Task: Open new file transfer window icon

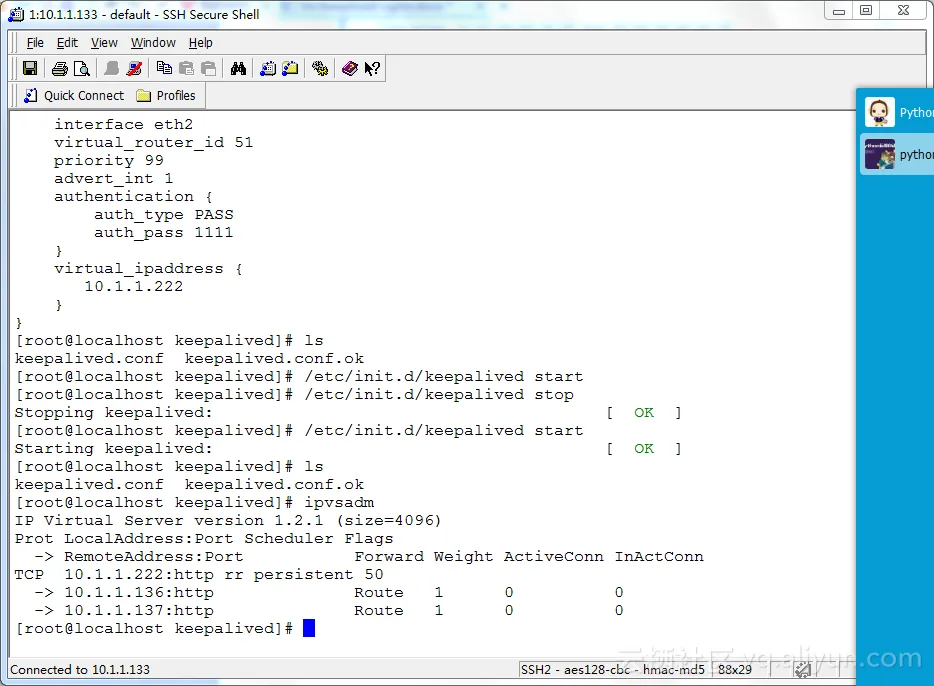Action: coord(290,69)
